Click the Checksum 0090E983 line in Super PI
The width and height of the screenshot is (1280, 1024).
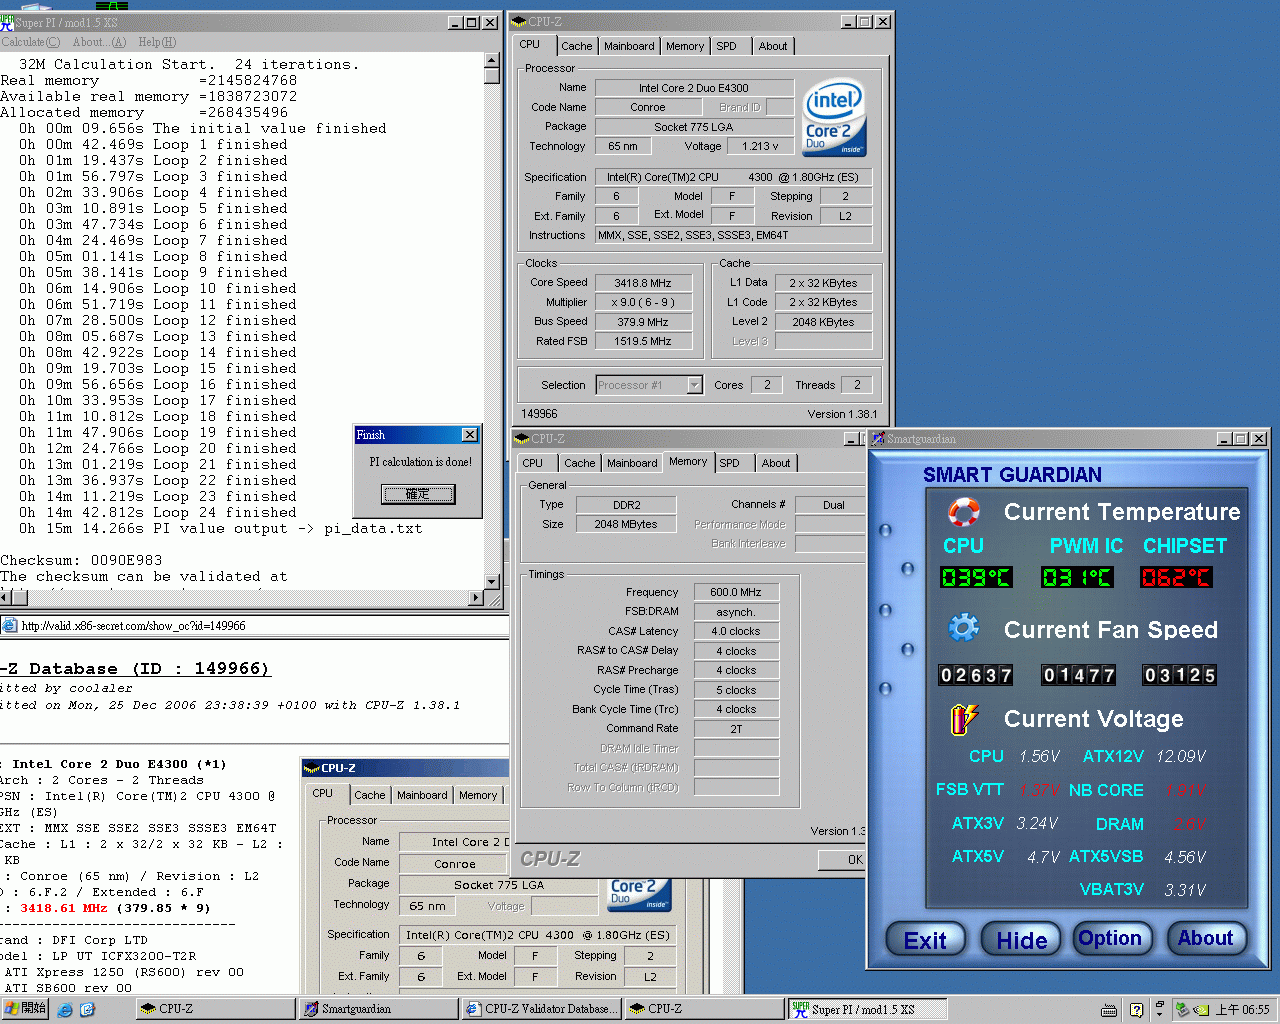[x=81, y=561]
